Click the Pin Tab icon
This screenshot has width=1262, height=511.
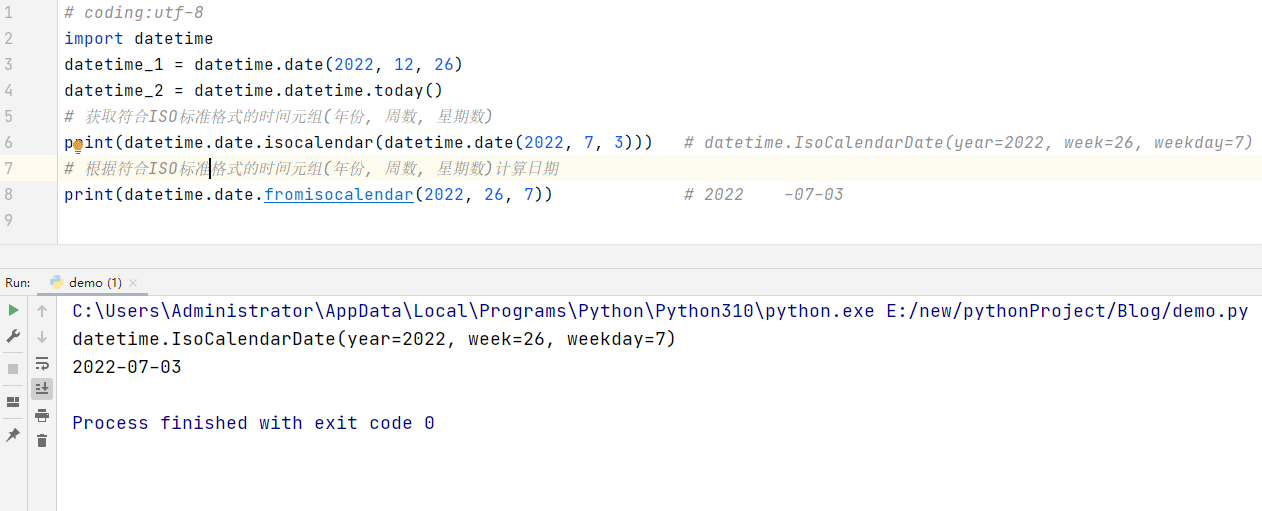pyautogui.click(x=13, y=435)
